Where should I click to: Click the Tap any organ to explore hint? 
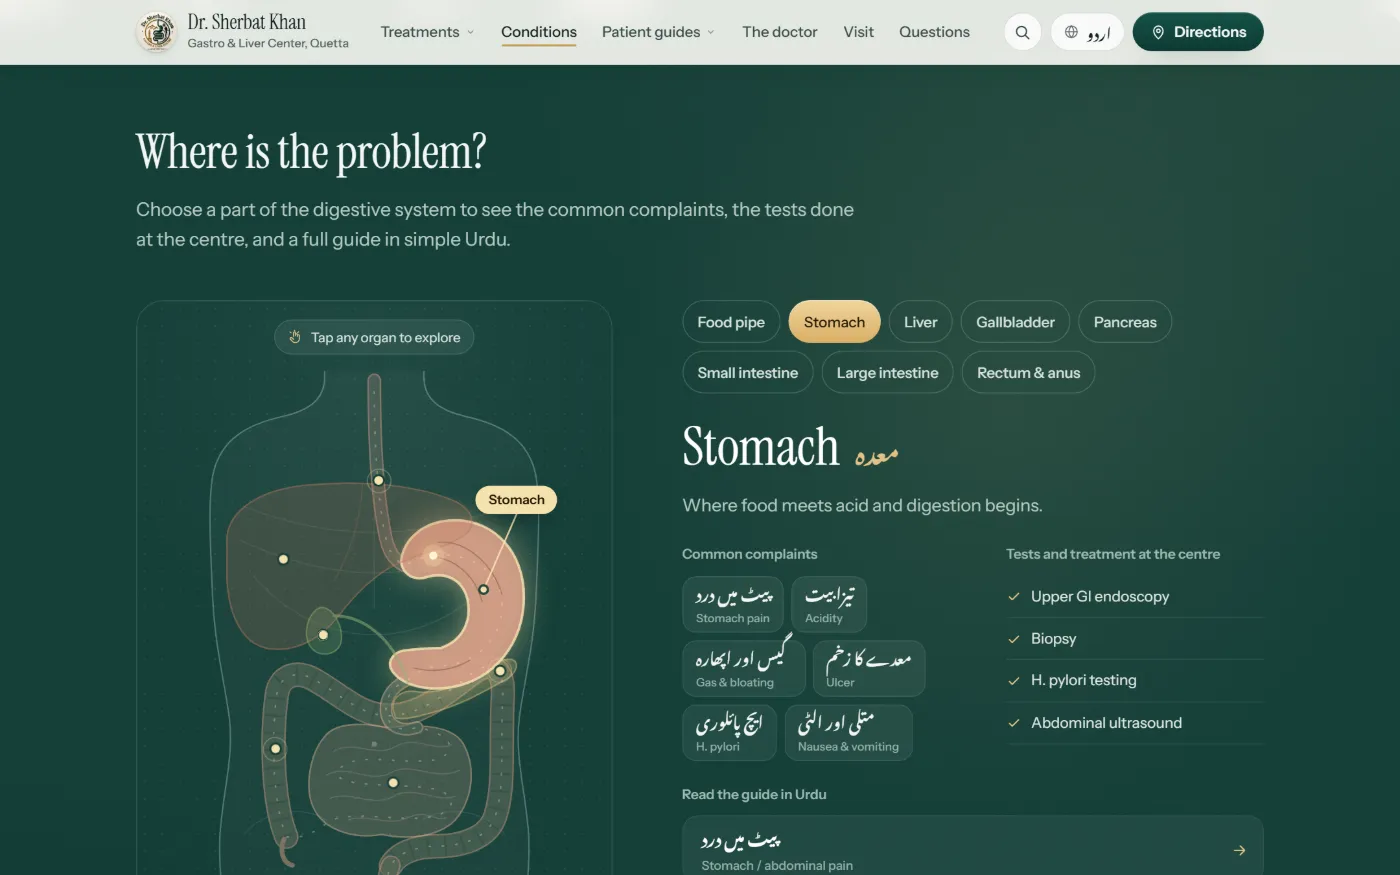pos(374,337)
